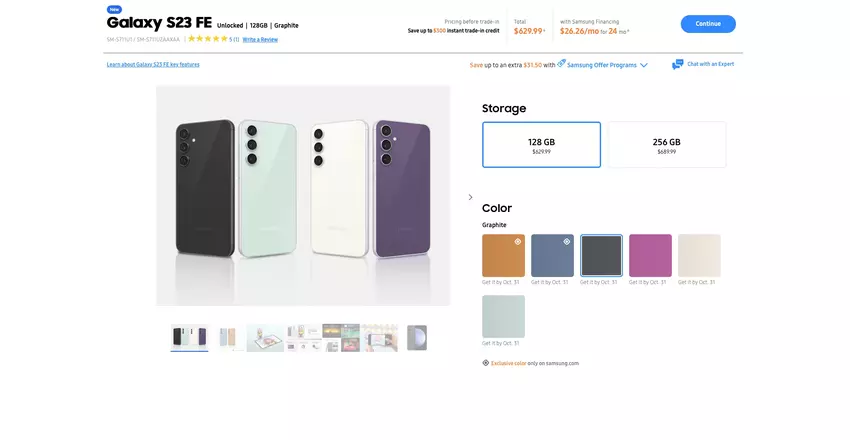Open the Write a Review link
Screen dimensions: 850x440
260,39
